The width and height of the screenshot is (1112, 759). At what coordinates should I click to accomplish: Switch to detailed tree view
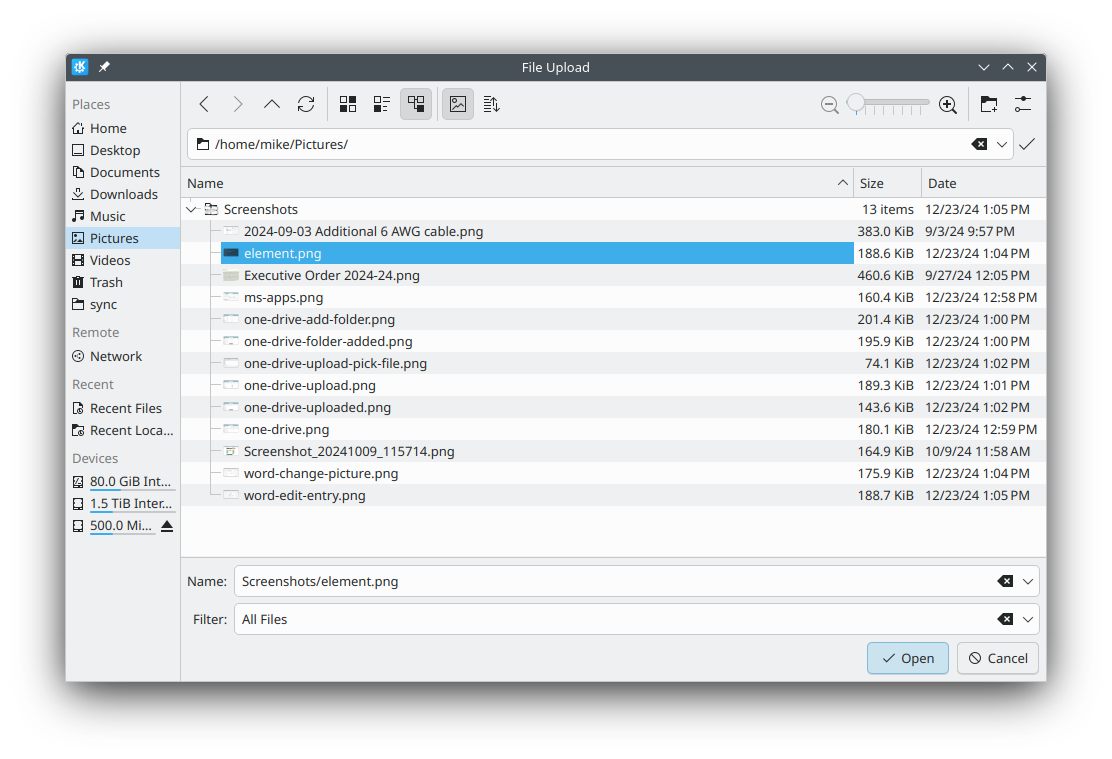(416, 104)
